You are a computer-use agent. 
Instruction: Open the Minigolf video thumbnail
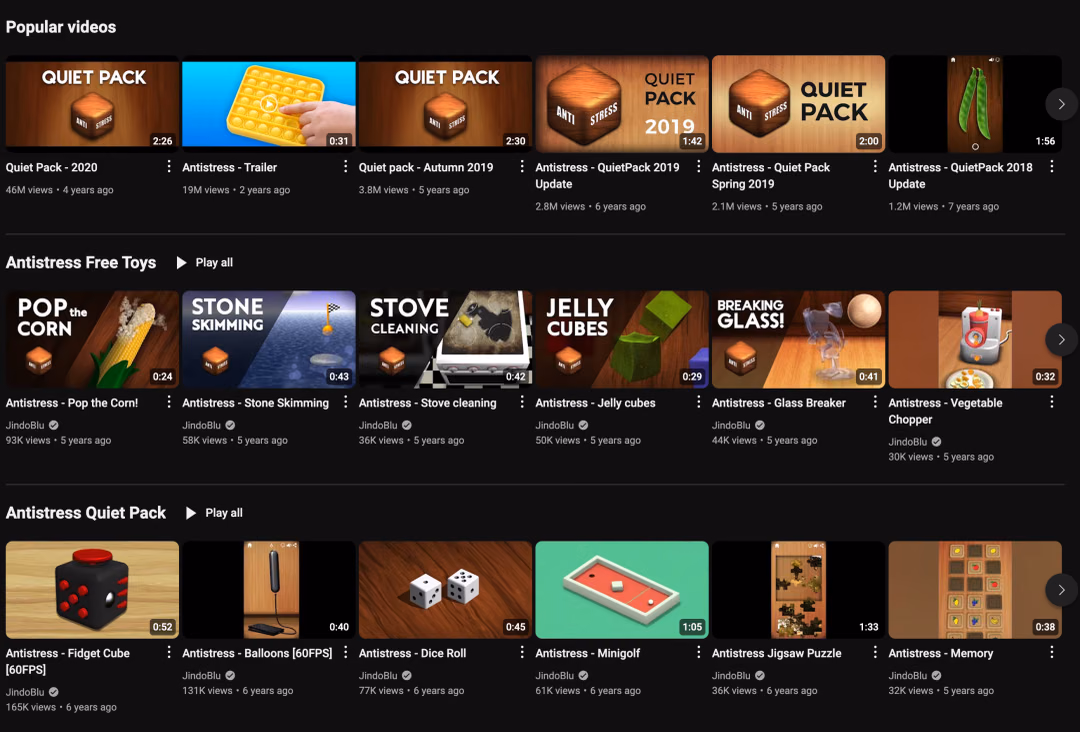[622, 589]
